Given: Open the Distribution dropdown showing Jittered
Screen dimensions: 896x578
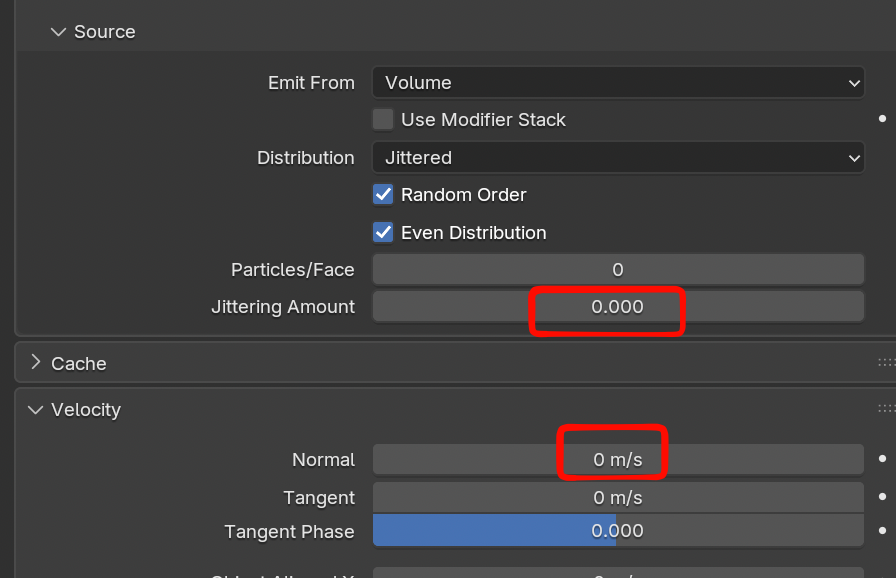Looking at the screenshot, I should pyautogui.click(x=618, y=158).
